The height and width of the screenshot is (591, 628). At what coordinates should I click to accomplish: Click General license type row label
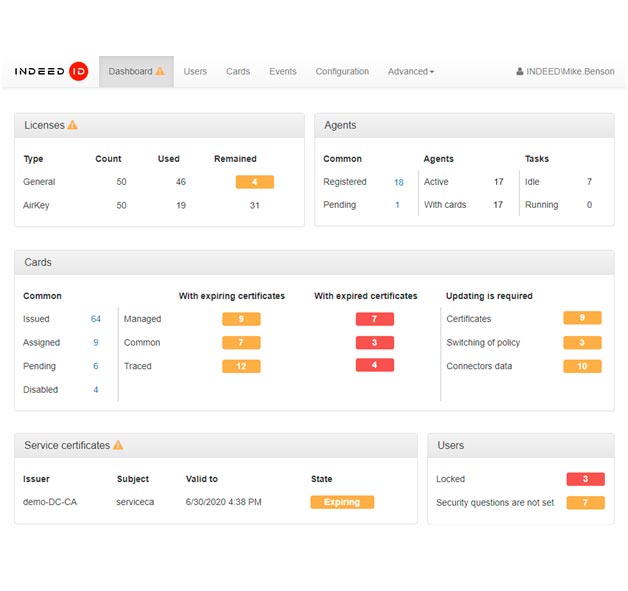39,182
